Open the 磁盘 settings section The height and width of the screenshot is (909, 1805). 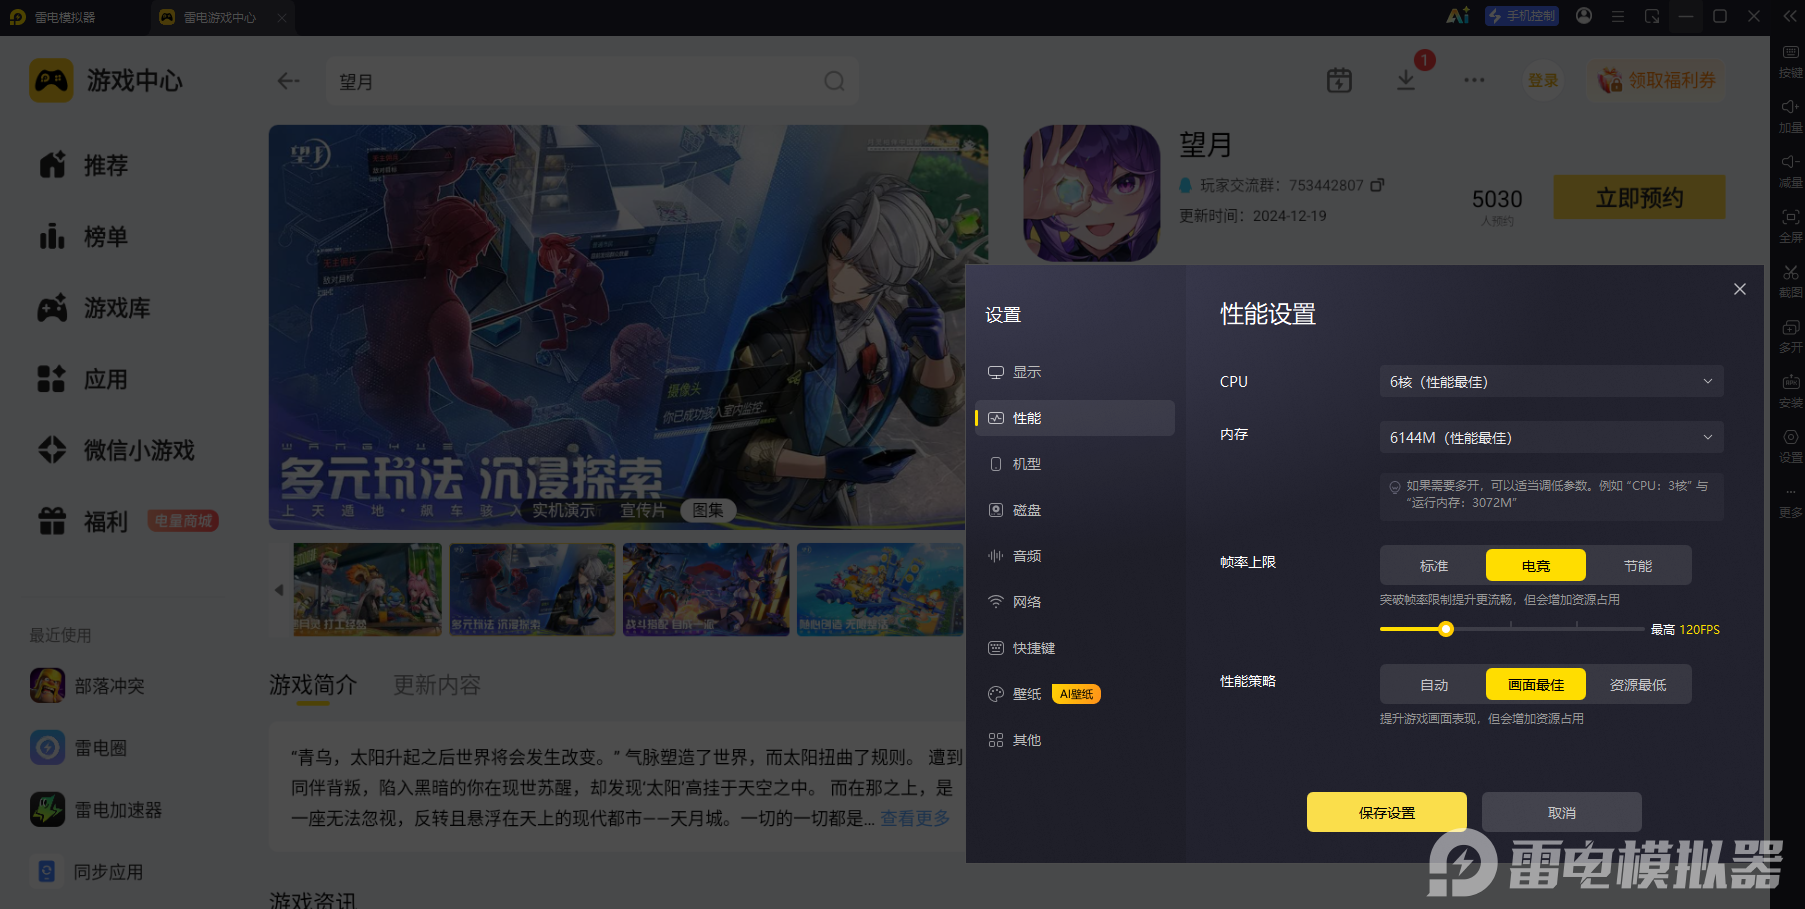1075,510
